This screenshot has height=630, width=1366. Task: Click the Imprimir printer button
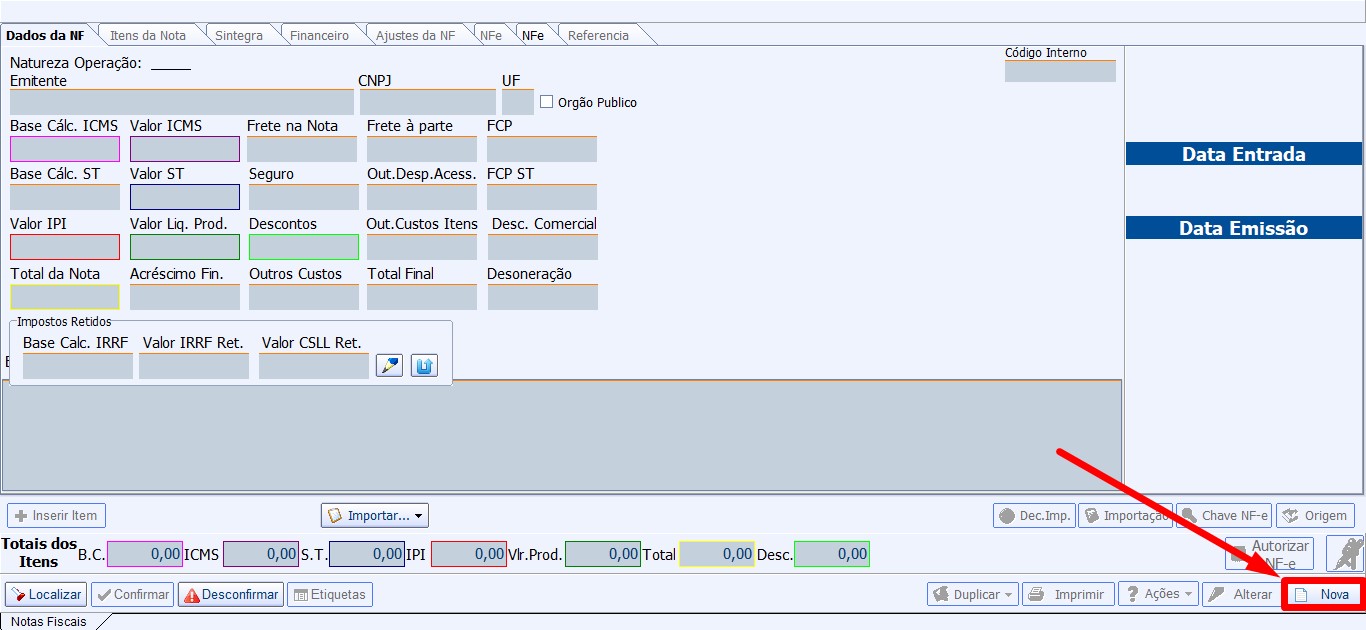tap(1068, 595)
